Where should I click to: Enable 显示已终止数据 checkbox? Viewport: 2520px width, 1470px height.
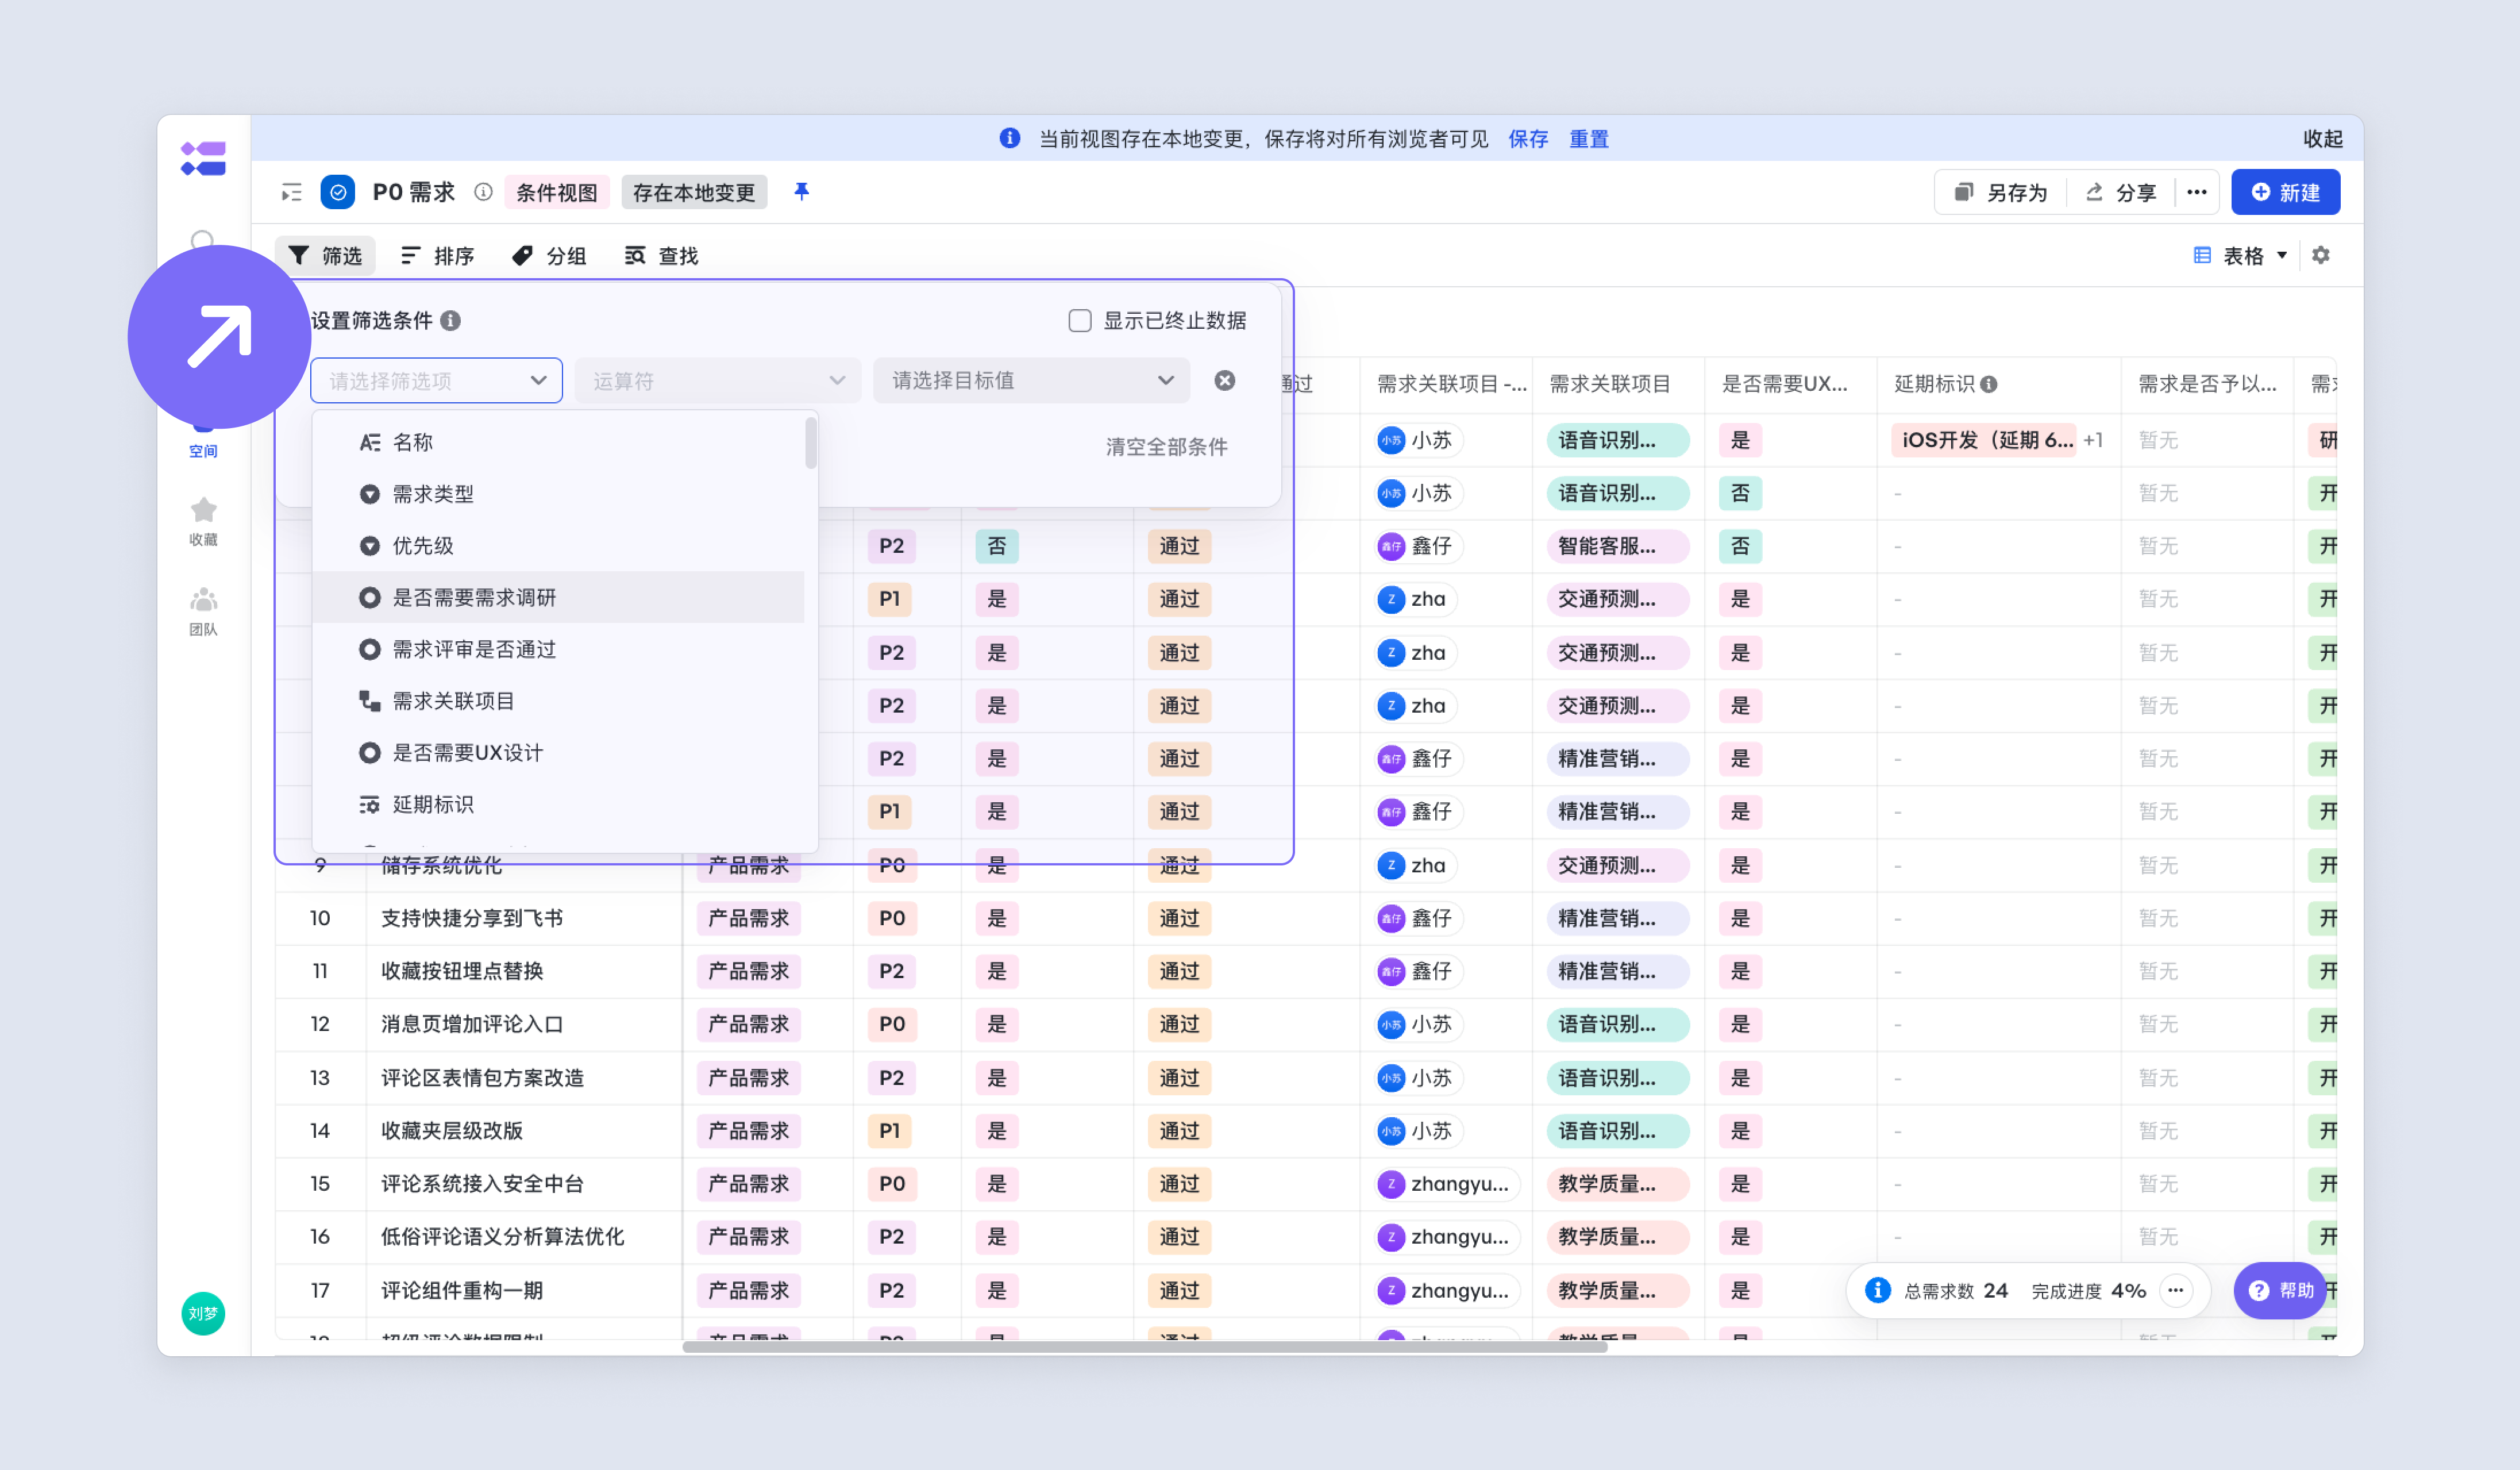tap(1080, 320)
